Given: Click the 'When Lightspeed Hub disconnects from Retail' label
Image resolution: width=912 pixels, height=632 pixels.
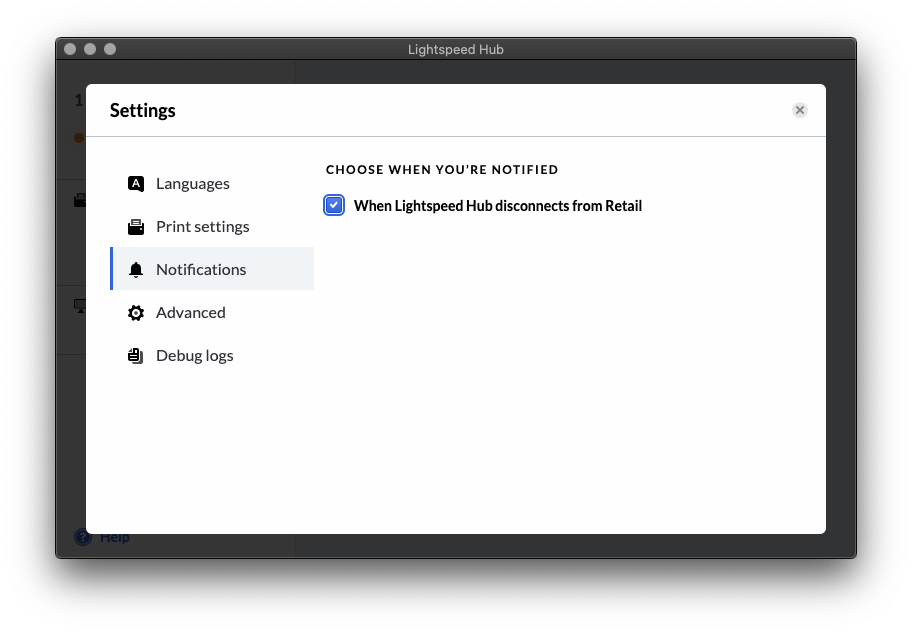Looking at the screenshot, I should pos(498,206).
